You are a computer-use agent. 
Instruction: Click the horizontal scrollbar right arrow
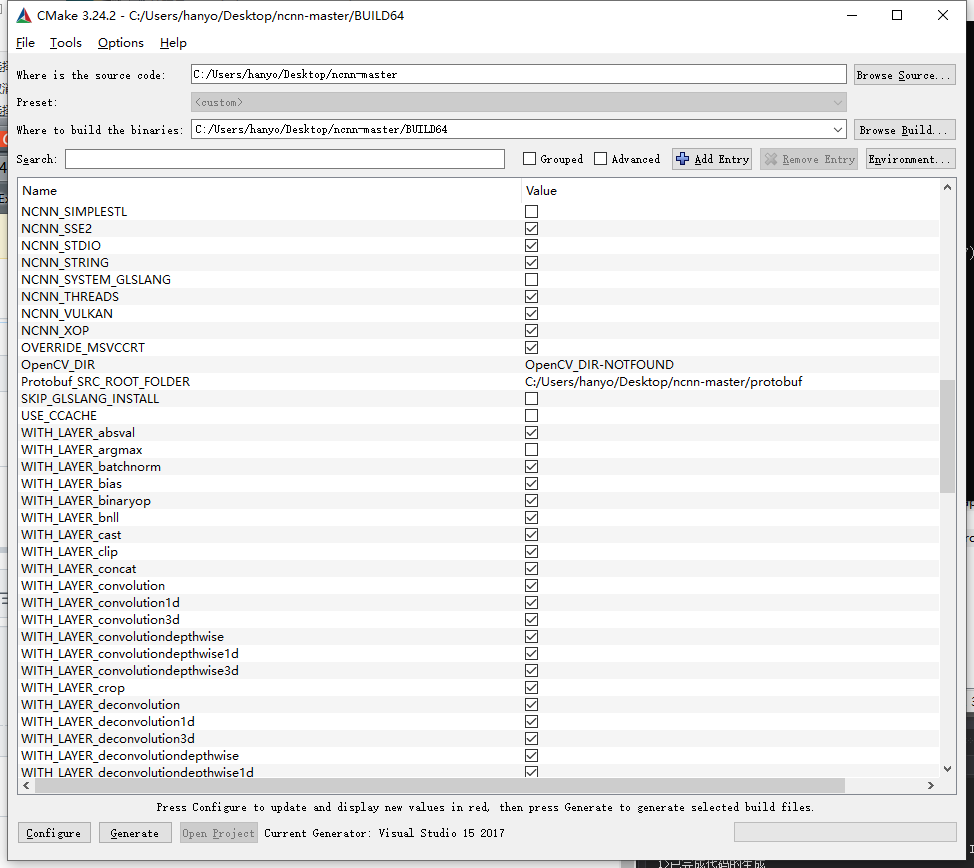click(x=931, y=785)
